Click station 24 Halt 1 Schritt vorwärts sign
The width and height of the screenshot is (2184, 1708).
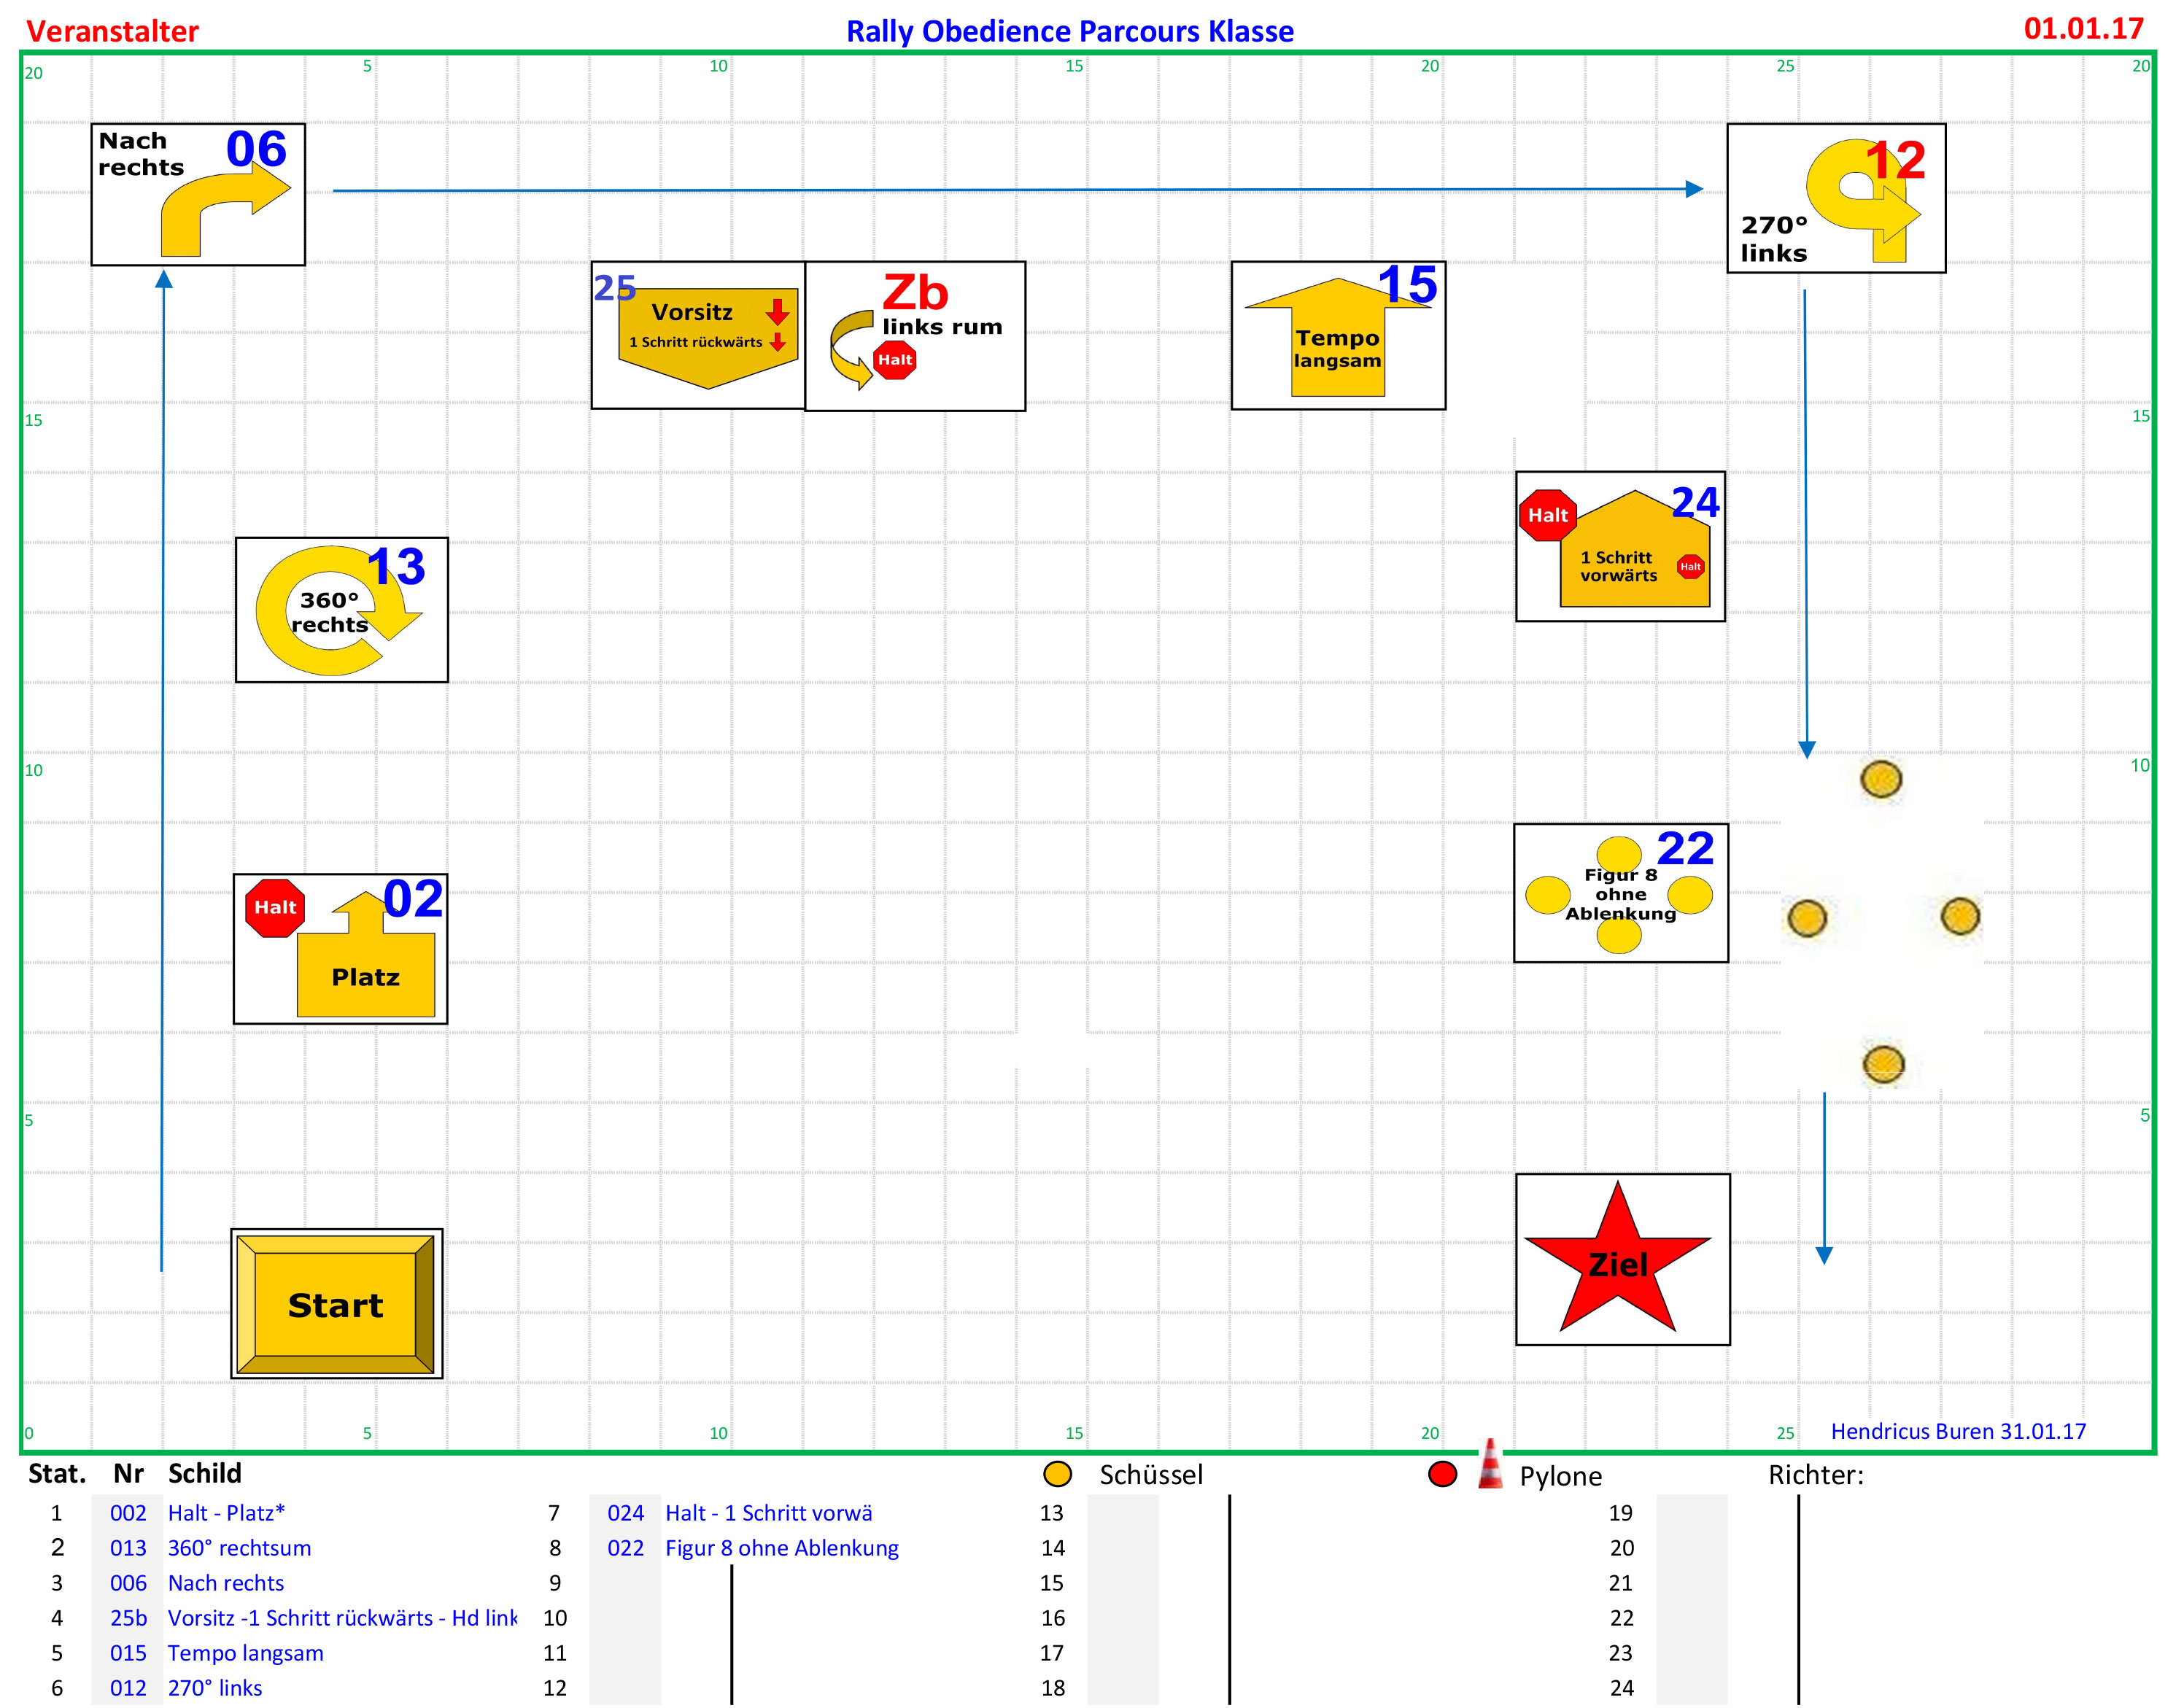1620,545
